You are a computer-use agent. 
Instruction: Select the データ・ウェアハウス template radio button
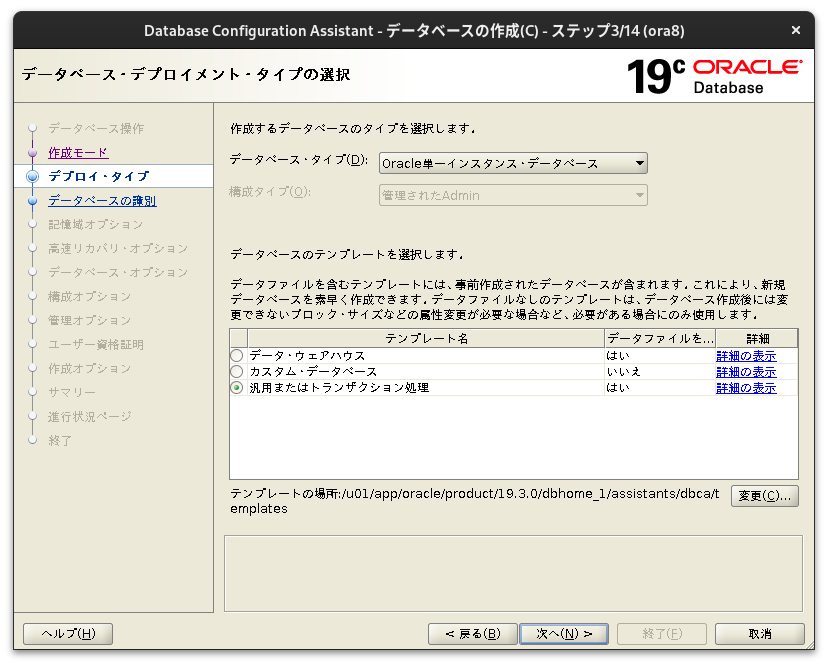point(234,355)
